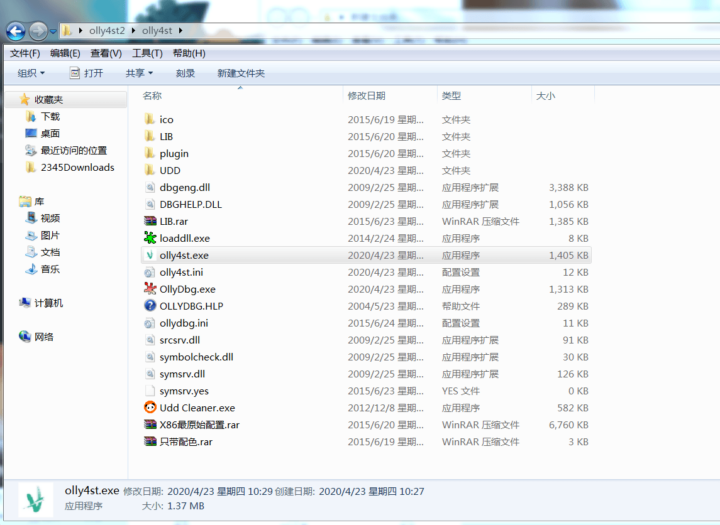The width and height of the screenshot is (720, 525).
Task: Select 库 in the navigation pane
Action: tap(39, 202)
